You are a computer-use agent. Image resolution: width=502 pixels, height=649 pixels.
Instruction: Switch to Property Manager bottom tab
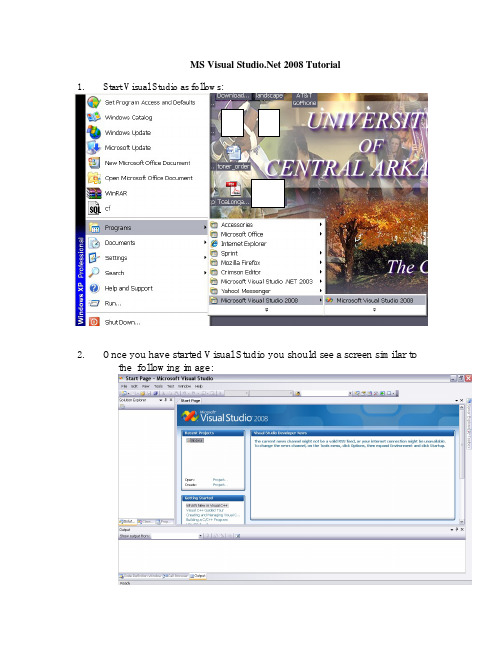pos(164,522)
